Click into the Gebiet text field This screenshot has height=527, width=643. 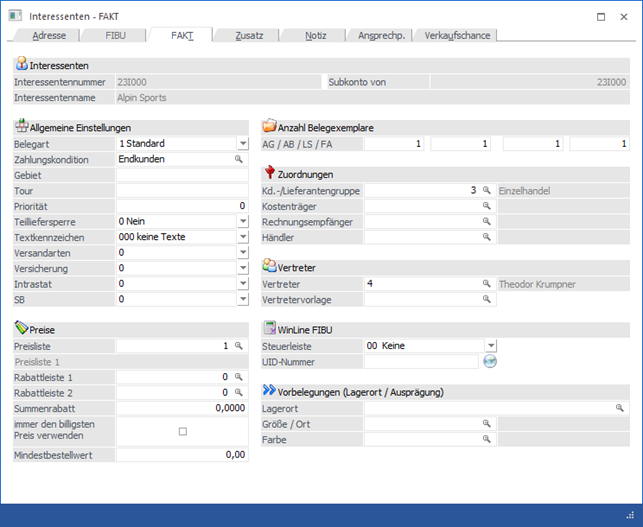pos(181,175)
